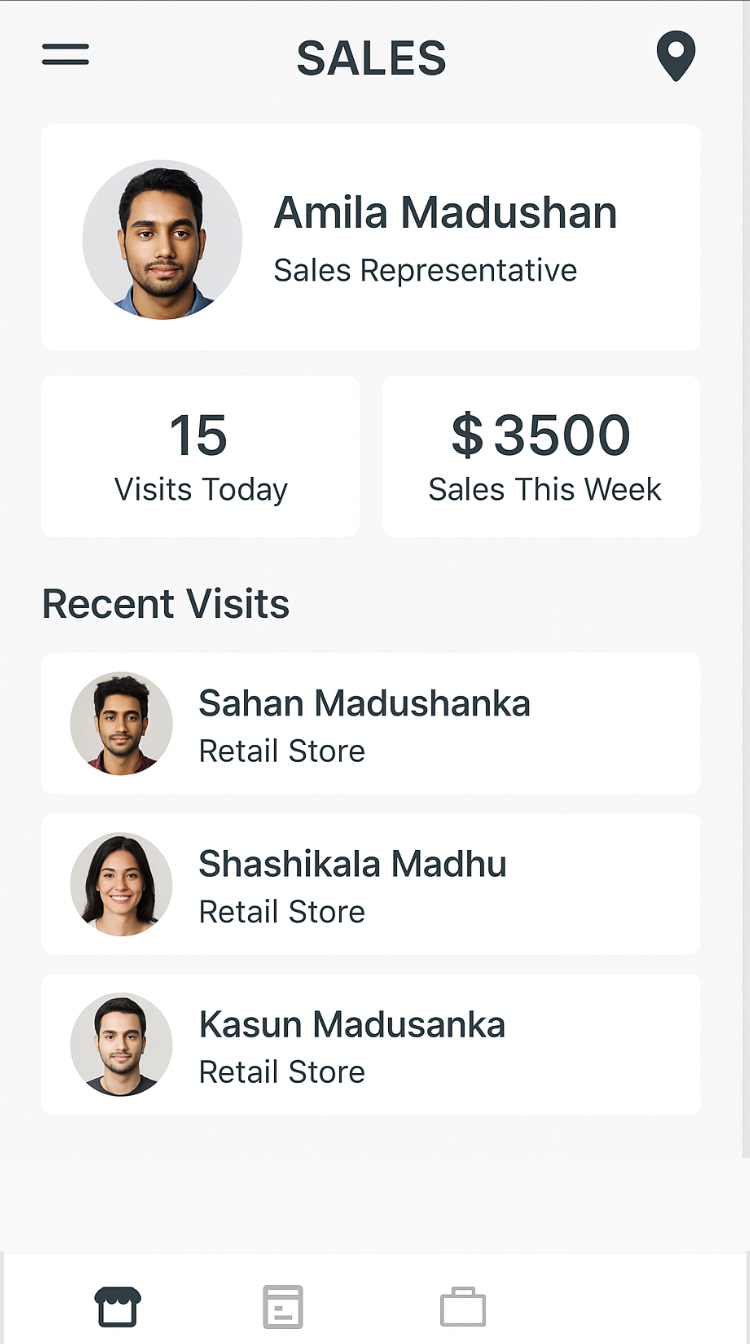Open the hamburger menu
The image size is (750, 1344).
click(x=66, y=55)
